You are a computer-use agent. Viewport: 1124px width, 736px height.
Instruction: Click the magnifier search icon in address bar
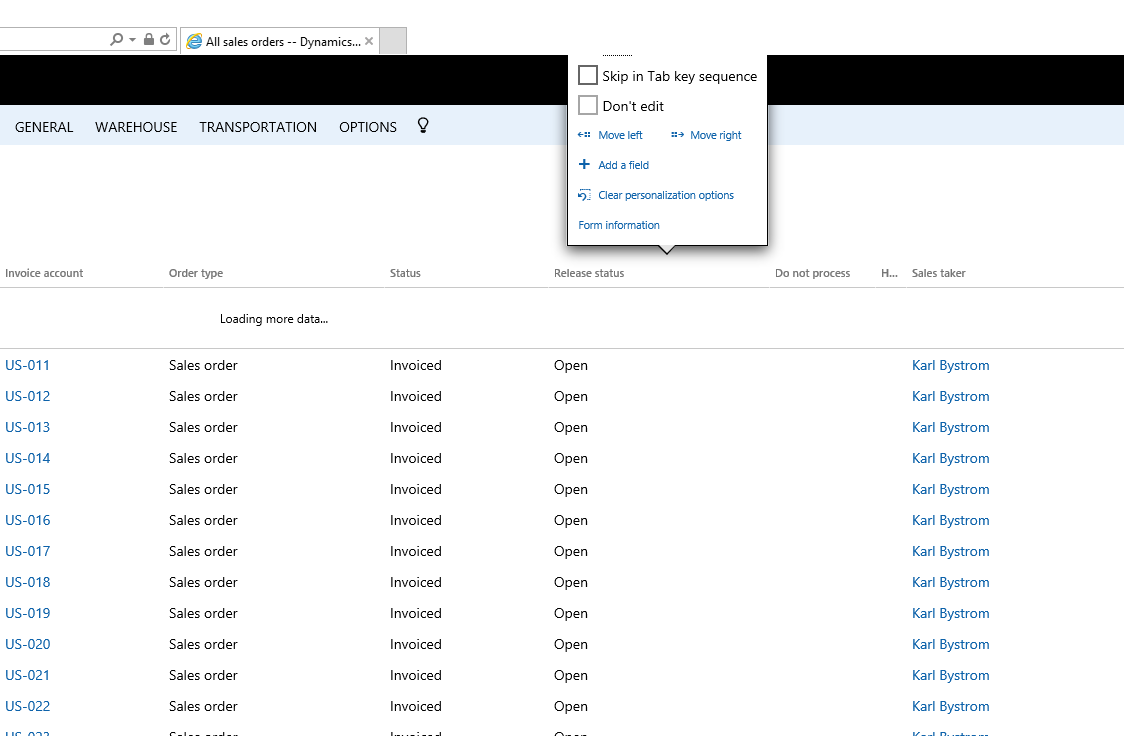coord(117,40)
